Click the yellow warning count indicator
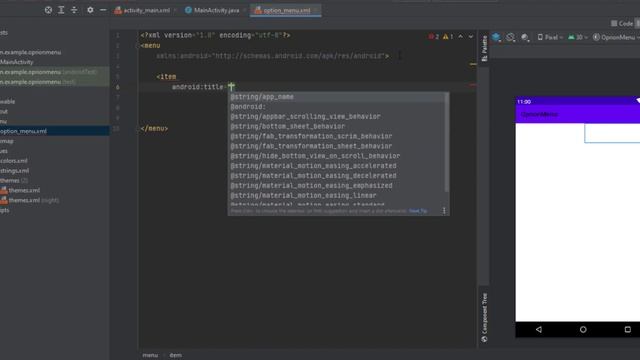This screenshot has height=360, width=640. click(448, 37)
